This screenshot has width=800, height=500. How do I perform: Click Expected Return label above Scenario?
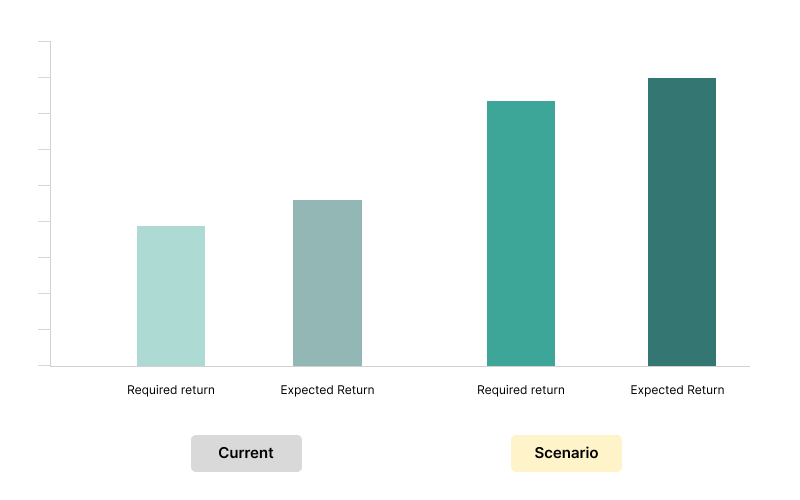pos(677,390)
